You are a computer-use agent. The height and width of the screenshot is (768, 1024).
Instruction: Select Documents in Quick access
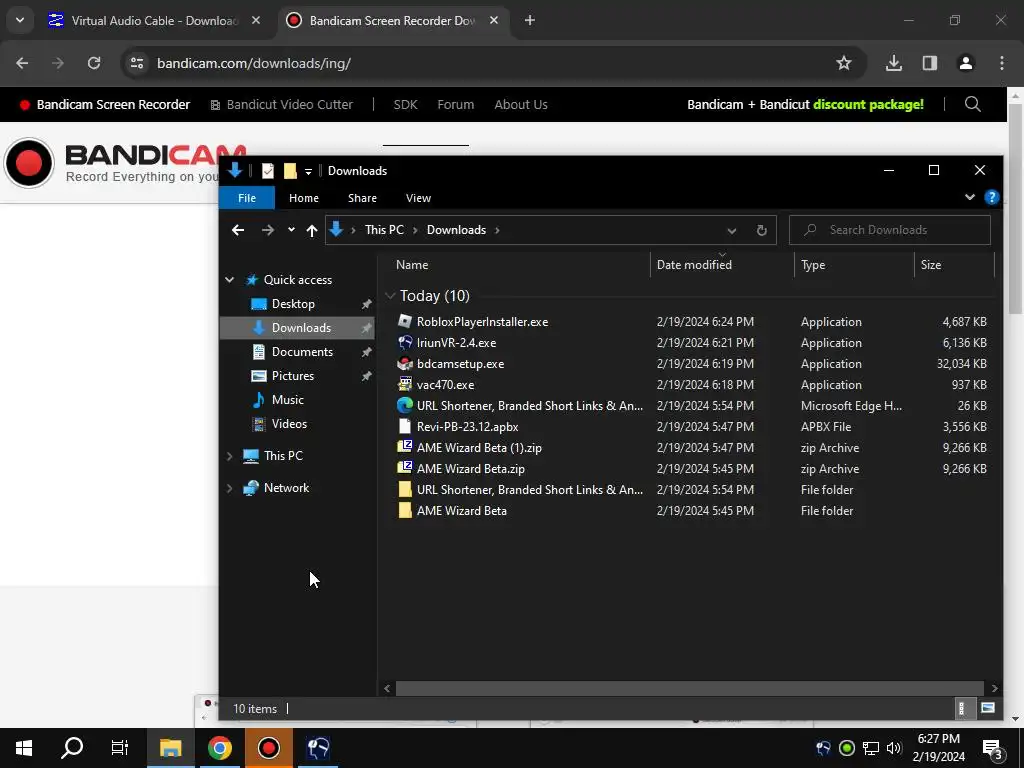pyautogui.click(x=302, y=352)
